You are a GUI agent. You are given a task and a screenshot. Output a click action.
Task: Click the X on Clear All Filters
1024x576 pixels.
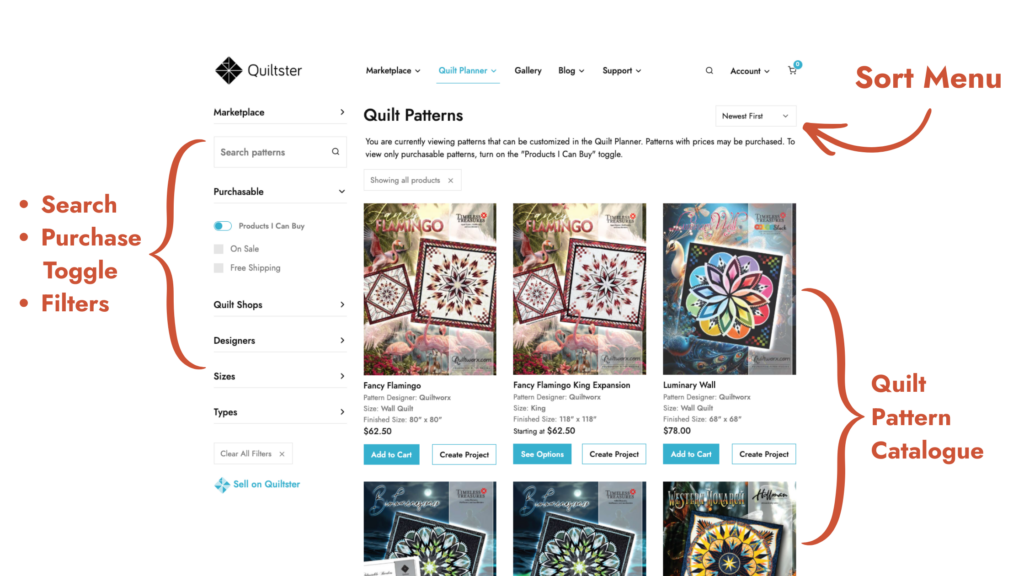coord(282,454)
